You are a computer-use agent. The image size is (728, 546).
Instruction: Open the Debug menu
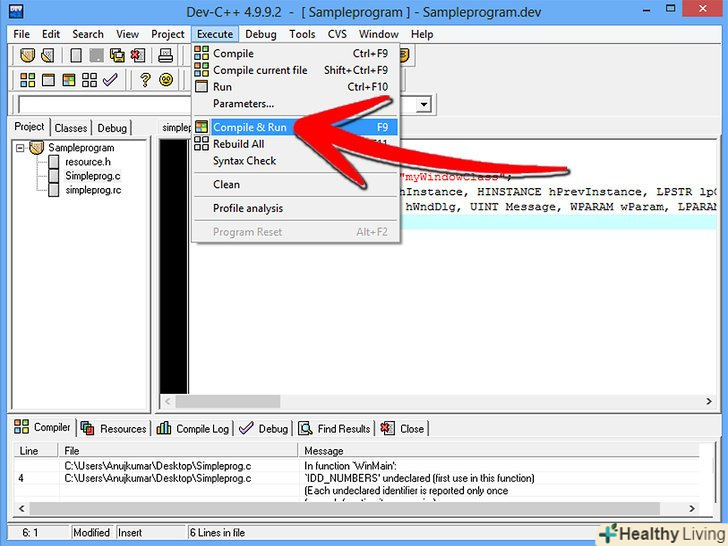coord(260,34)
